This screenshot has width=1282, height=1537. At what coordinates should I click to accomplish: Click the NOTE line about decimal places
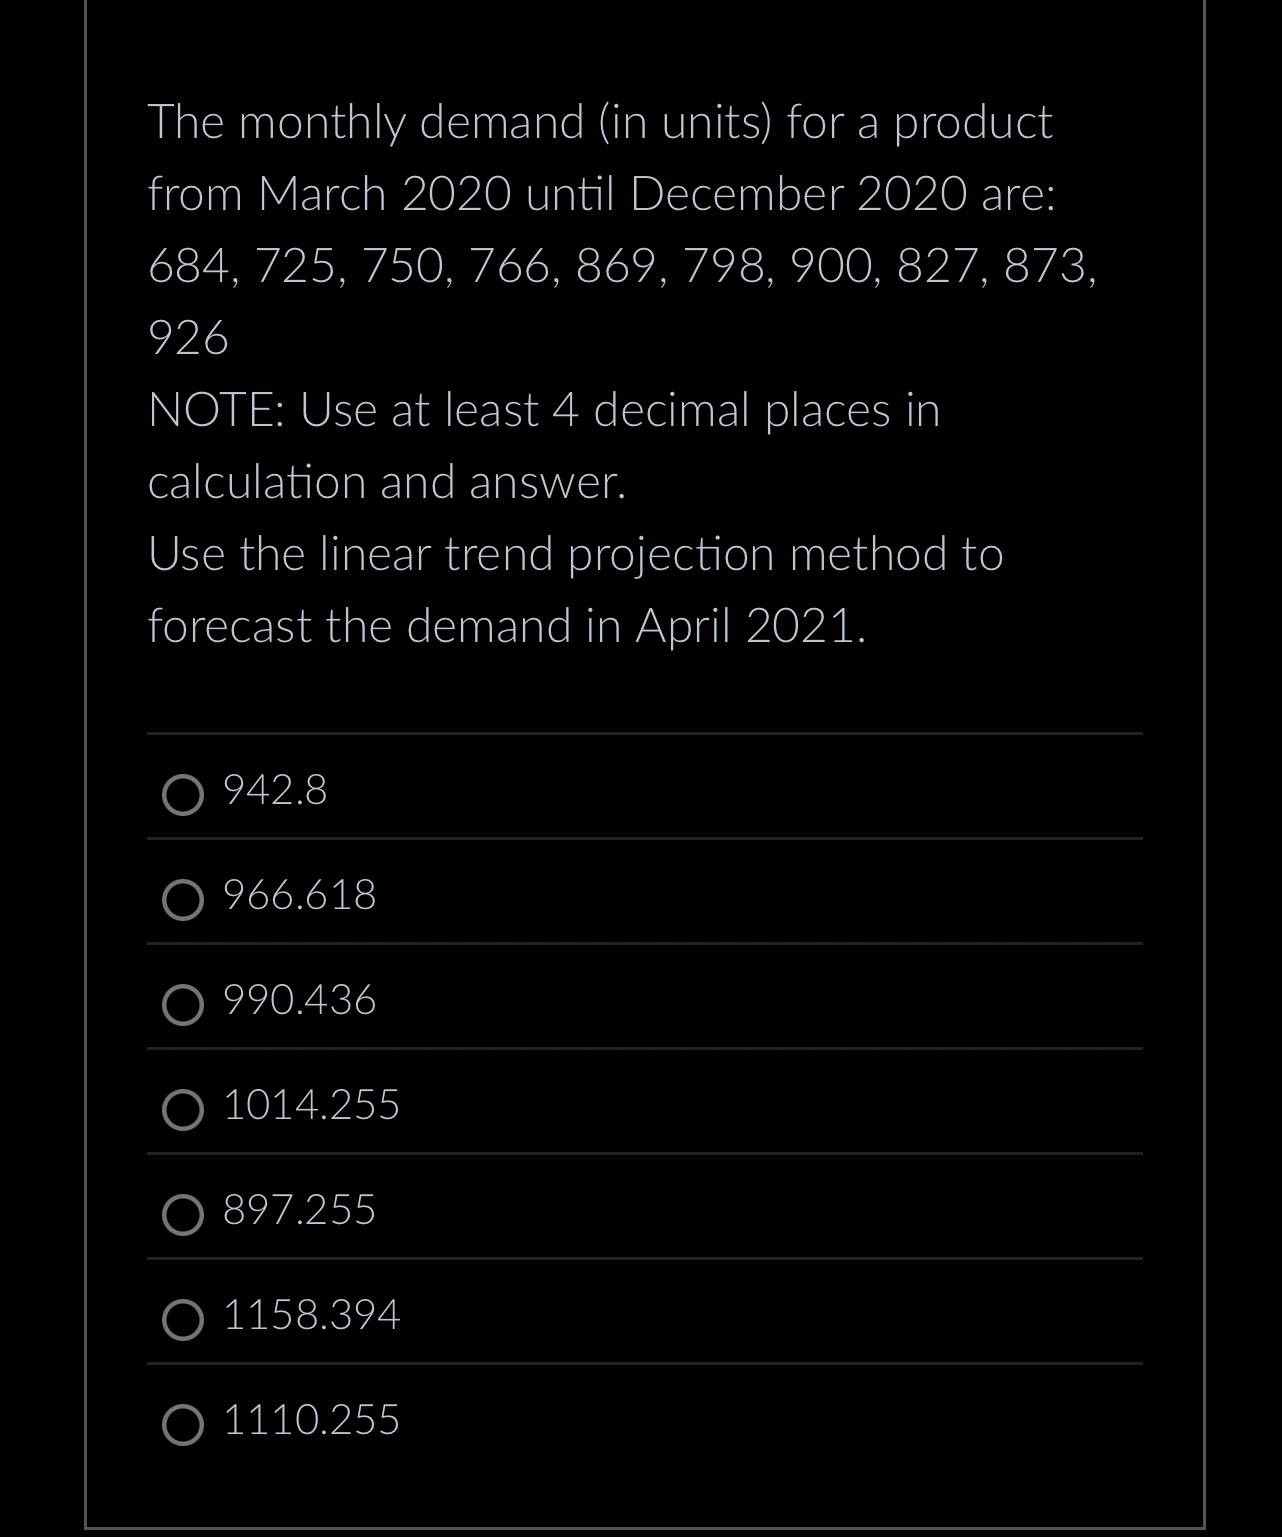[x=544, y=410]
